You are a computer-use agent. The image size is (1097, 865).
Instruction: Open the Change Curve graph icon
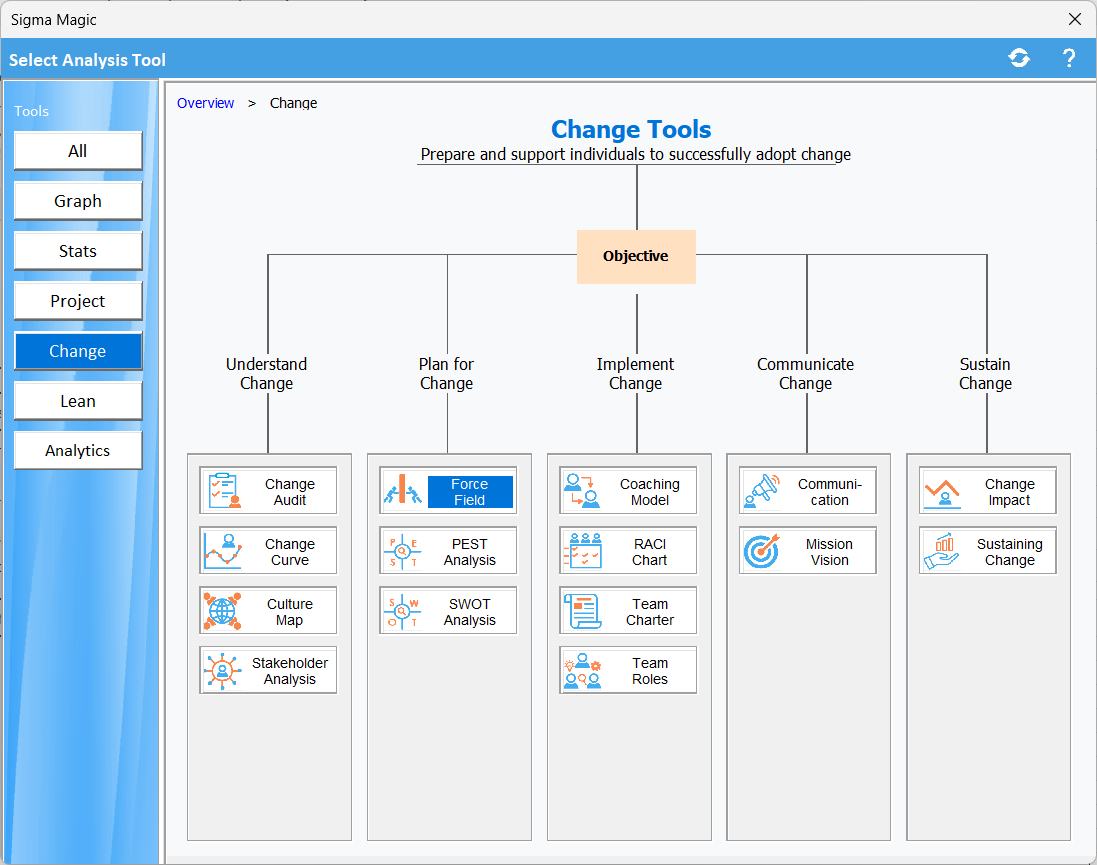223,551
